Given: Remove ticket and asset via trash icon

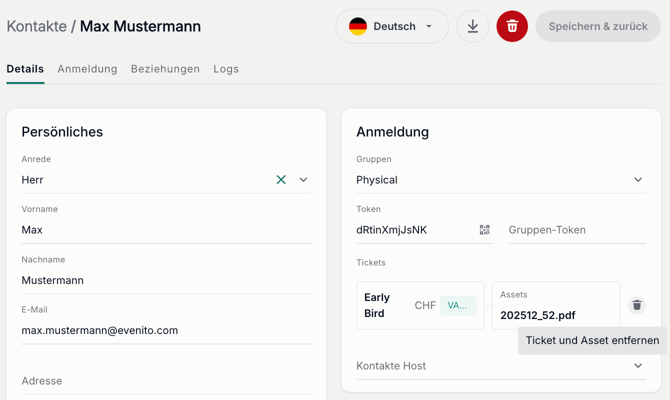Looking at the screenshot, I should (x=637, y=305).
